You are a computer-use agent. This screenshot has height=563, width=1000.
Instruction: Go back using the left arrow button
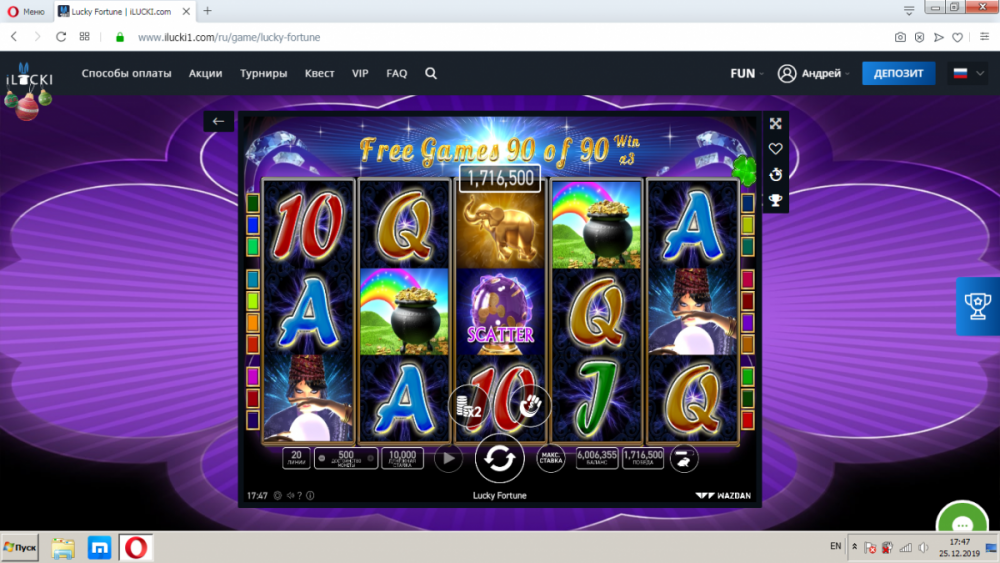point(218,121)
